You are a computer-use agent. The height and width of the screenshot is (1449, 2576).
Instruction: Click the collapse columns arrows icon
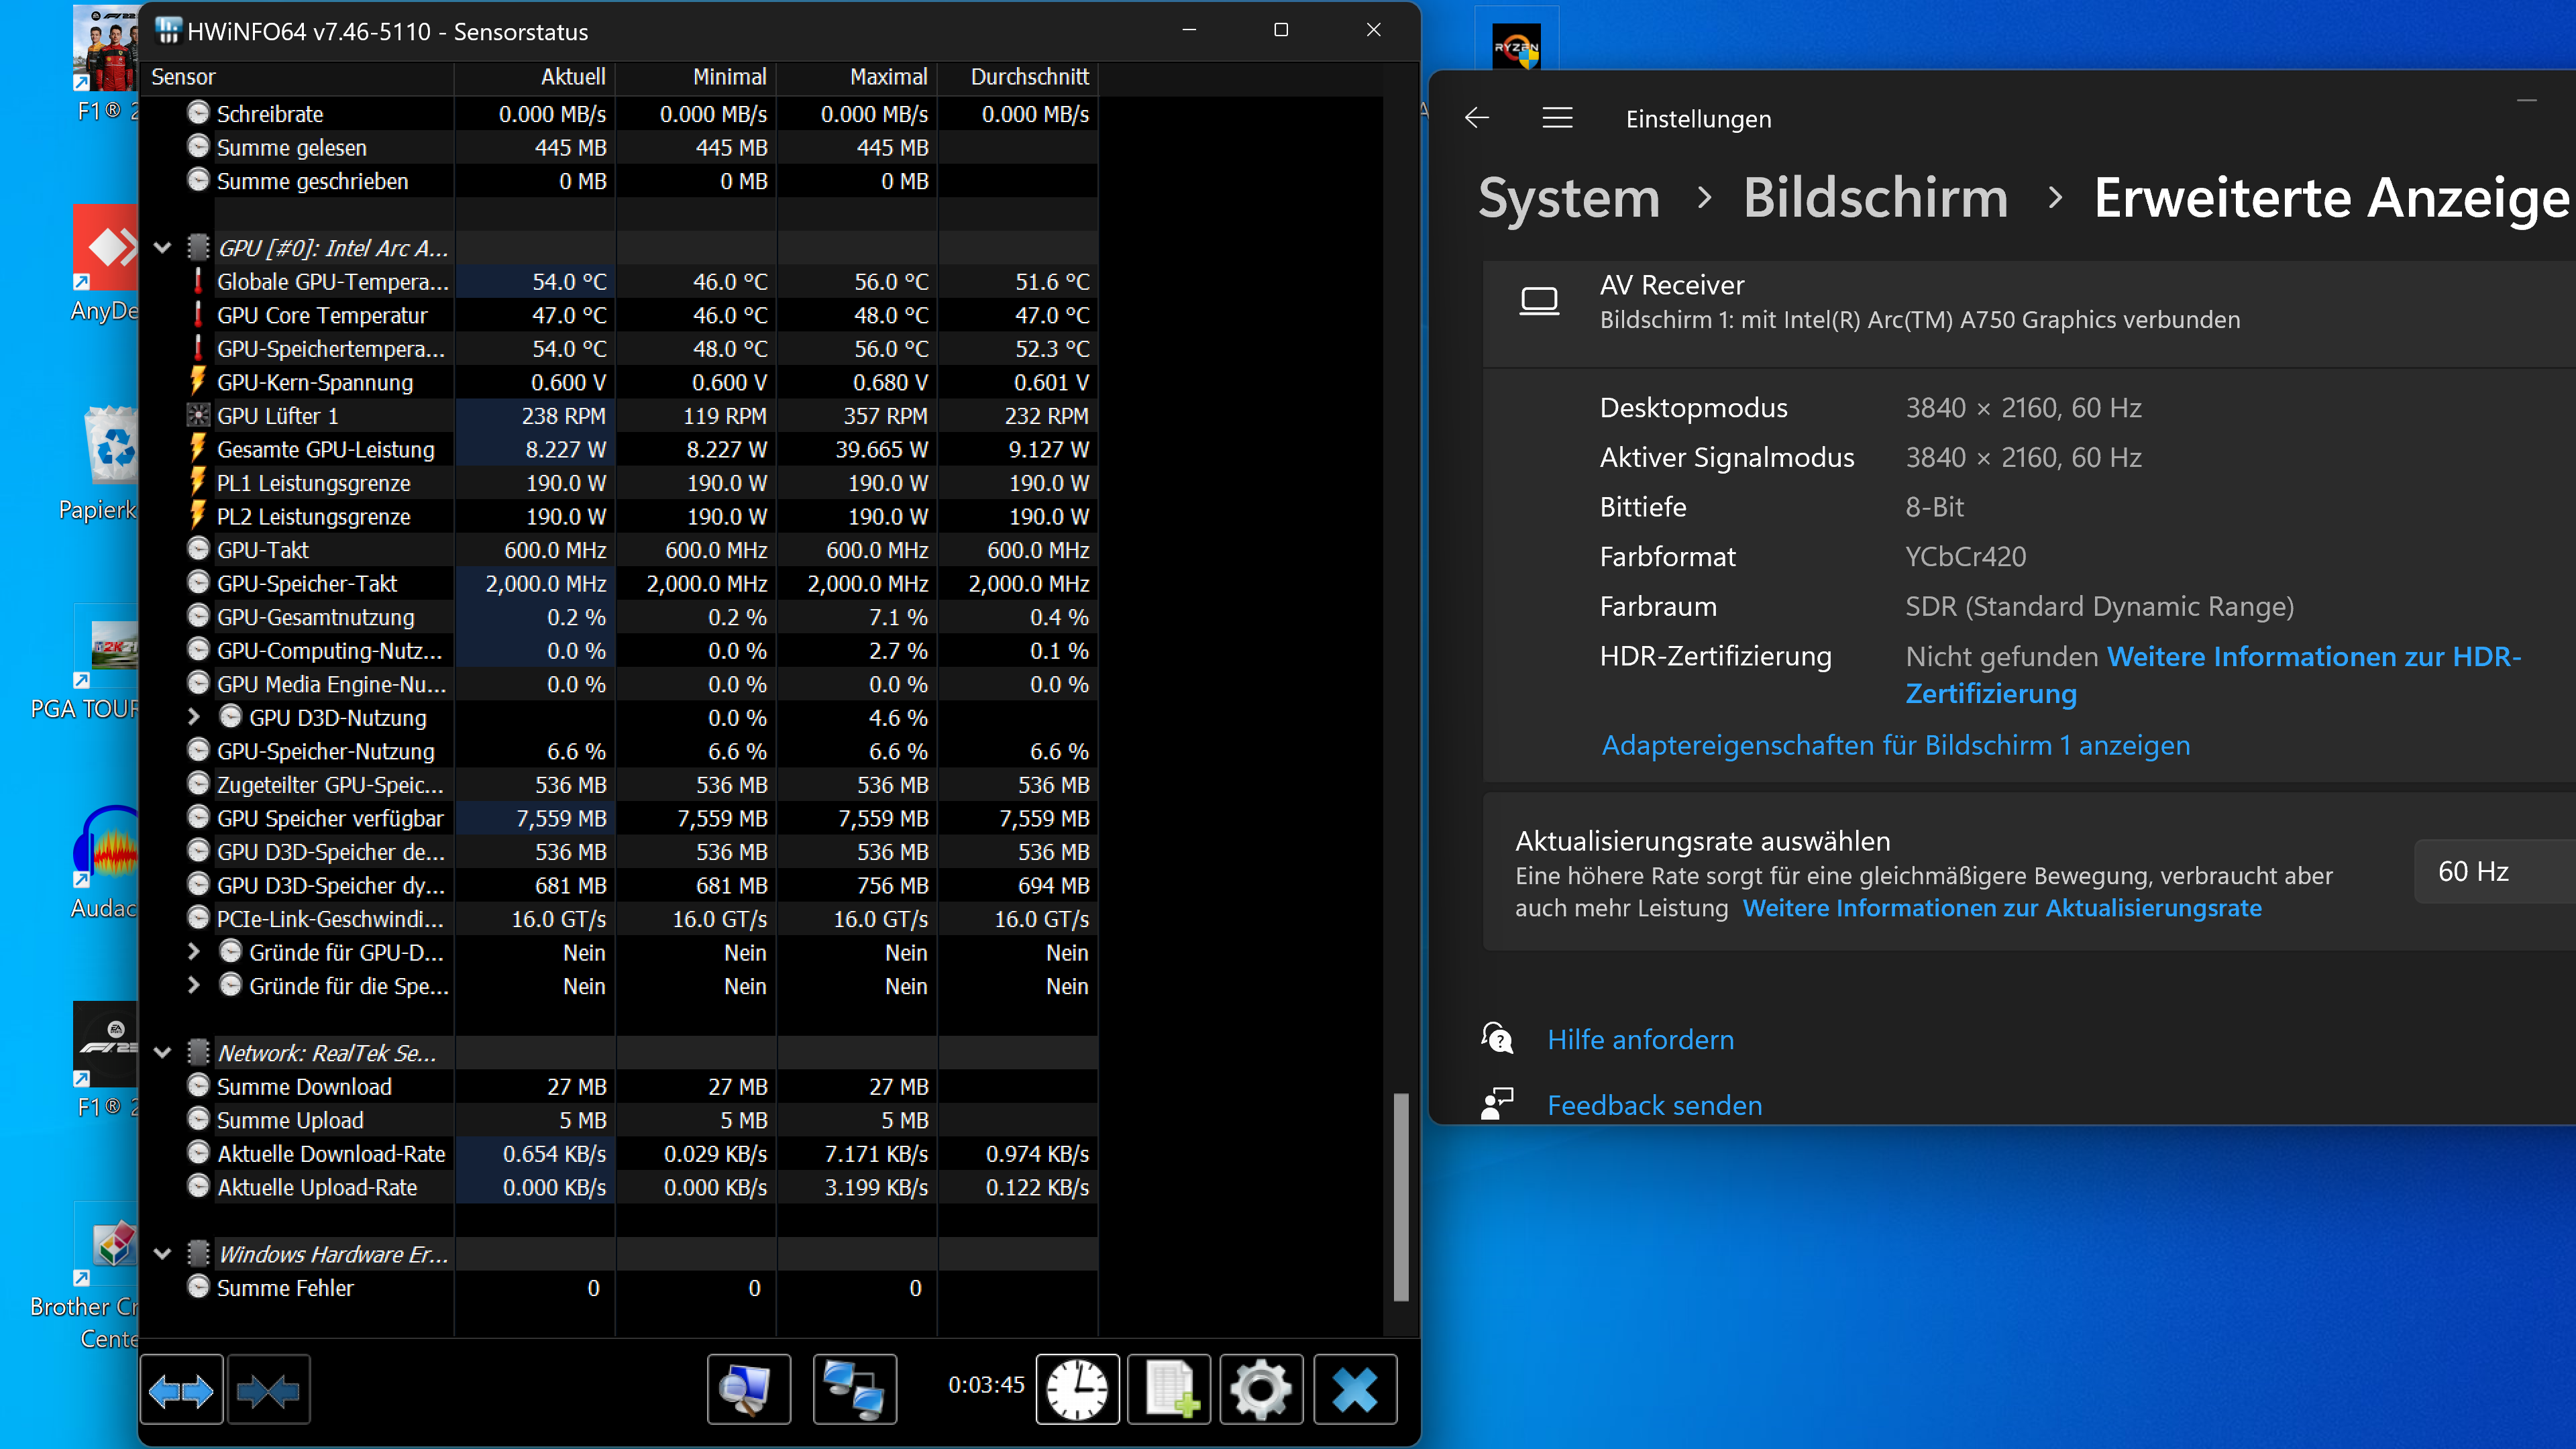(268, 1390)
